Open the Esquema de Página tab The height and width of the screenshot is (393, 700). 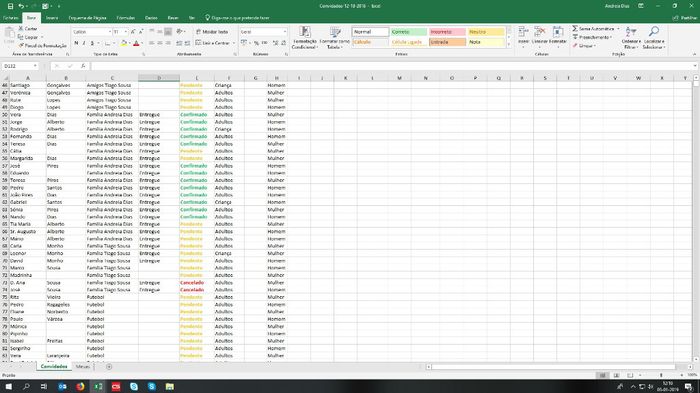(x=88, y=18)
